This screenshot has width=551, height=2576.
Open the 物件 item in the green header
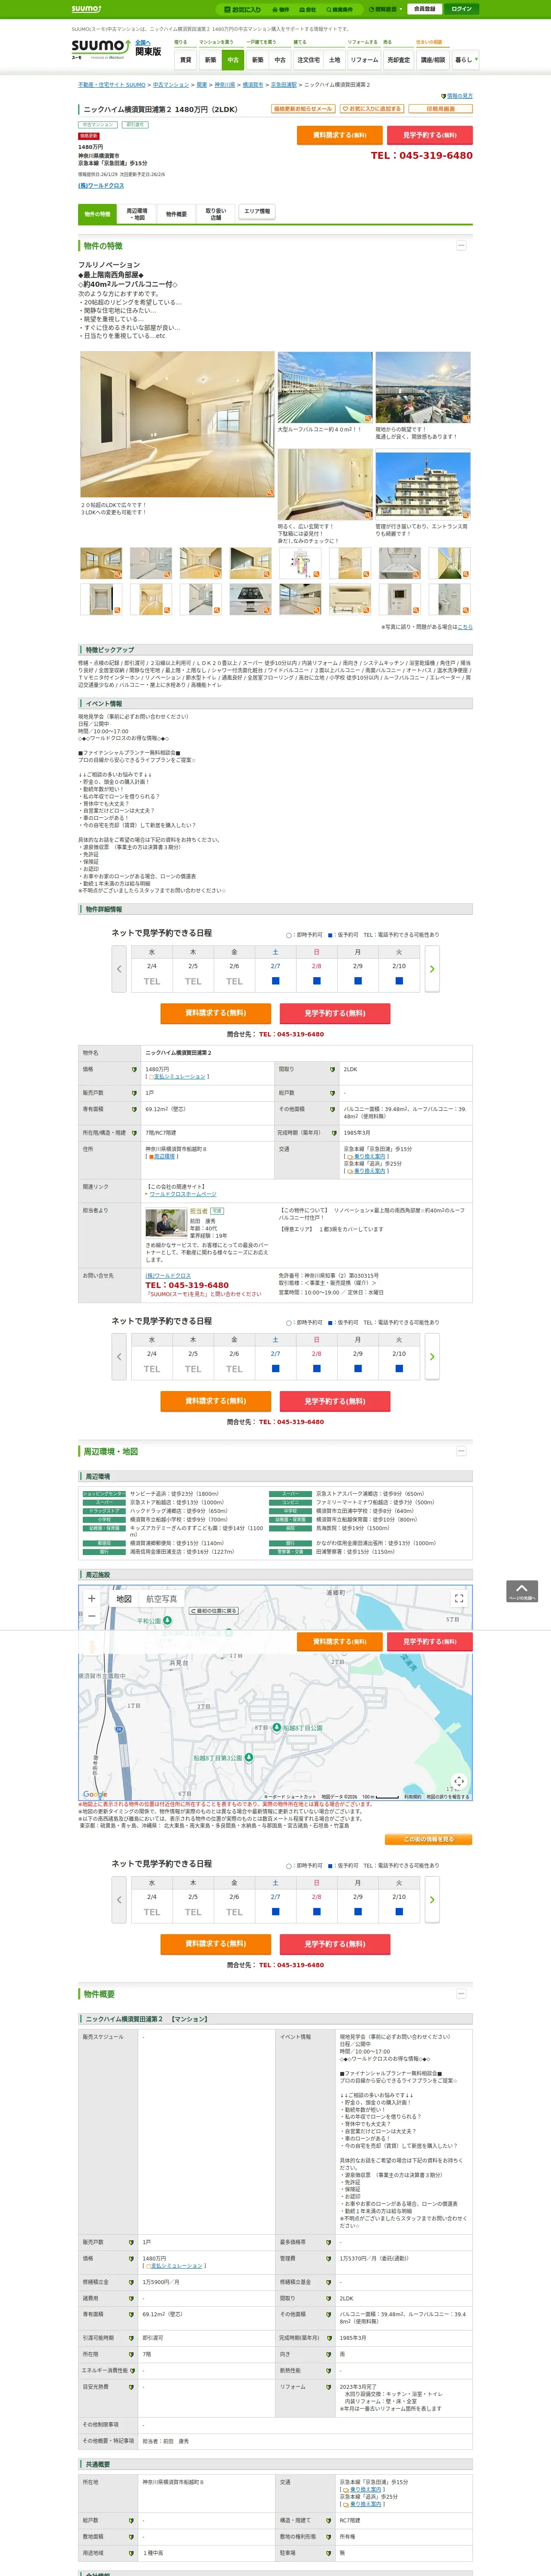pos(281,9)
